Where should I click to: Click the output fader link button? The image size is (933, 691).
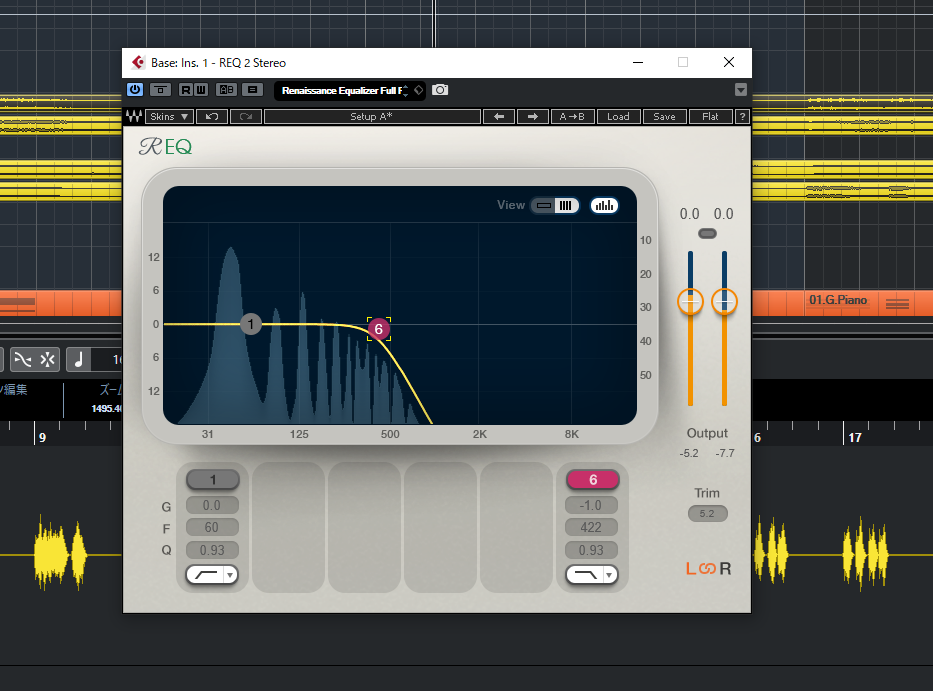[x=707, y=234]
